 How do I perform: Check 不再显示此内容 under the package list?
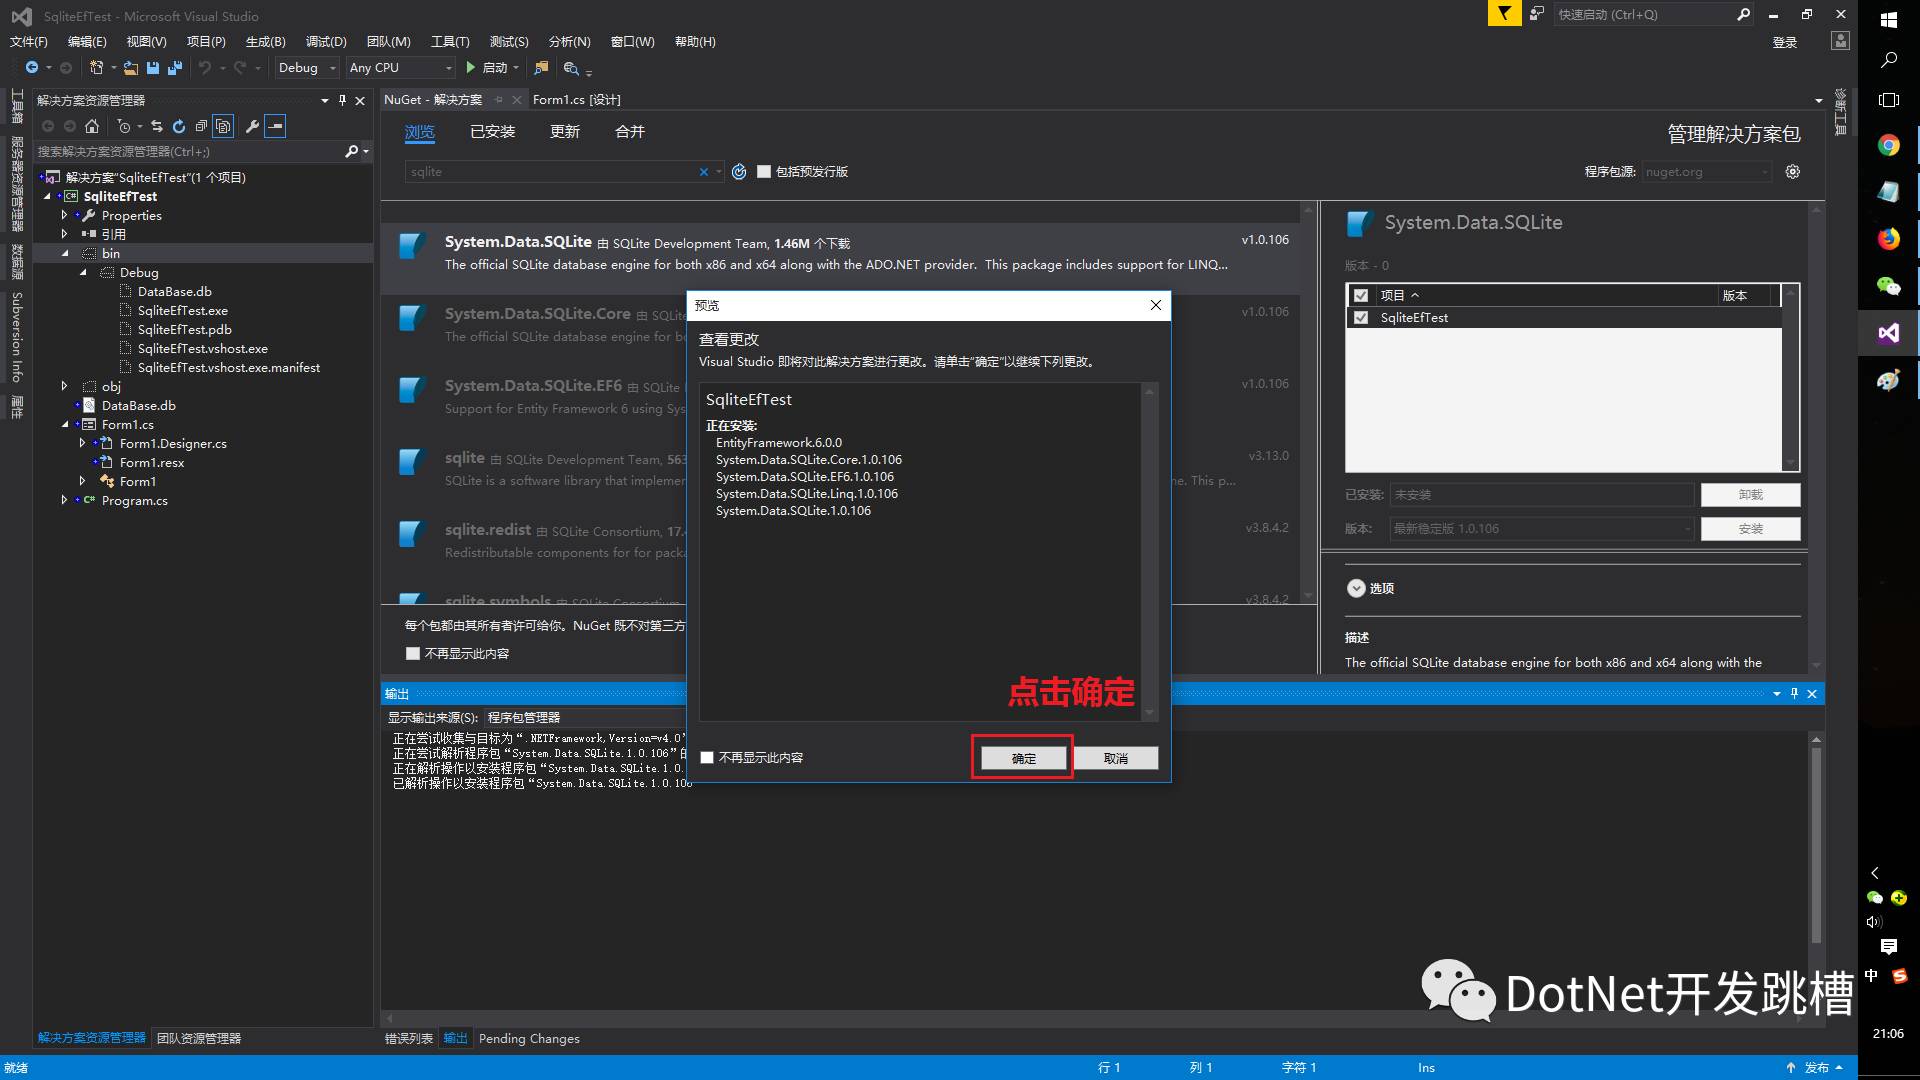(412, 654)
